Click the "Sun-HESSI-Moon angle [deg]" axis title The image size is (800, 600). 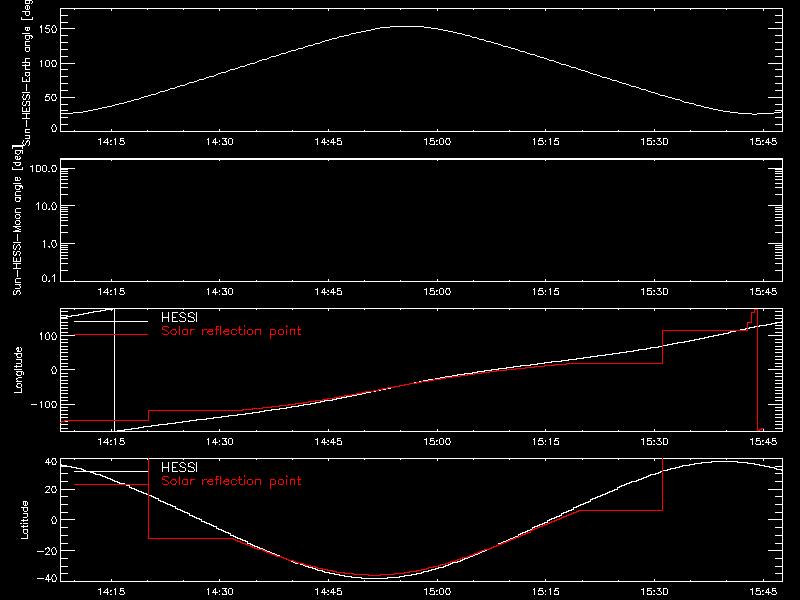tap(17, 220)
